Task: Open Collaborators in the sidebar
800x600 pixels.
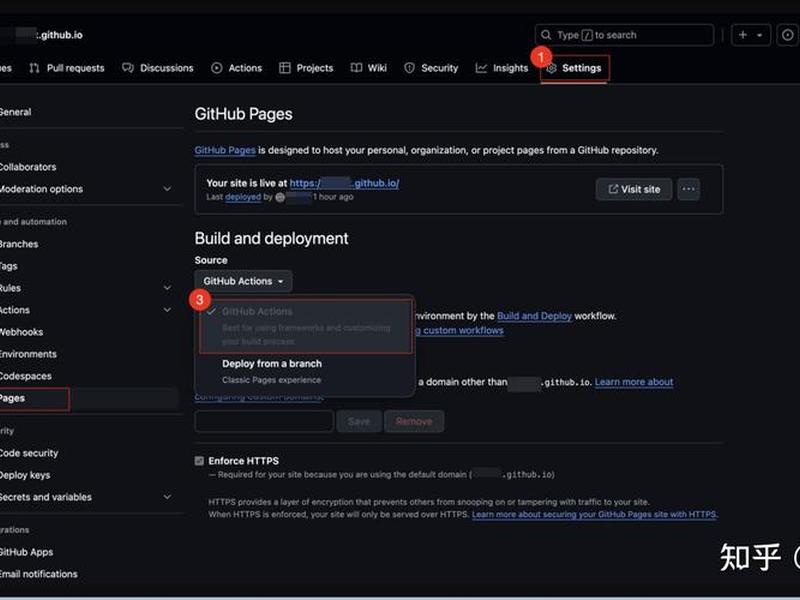Action: pos(28,167)
